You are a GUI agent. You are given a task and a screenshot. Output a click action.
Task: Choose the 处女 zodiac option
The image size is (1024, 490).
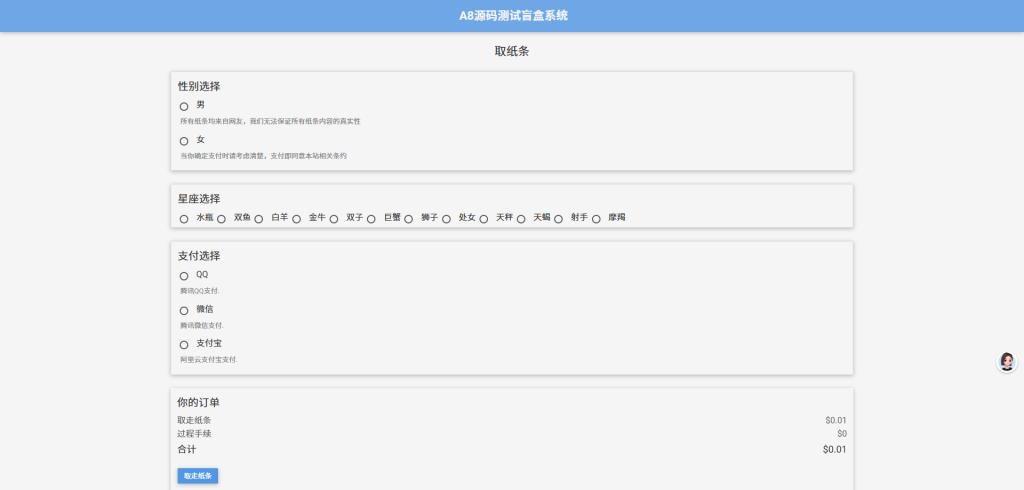tap(446, 219)
